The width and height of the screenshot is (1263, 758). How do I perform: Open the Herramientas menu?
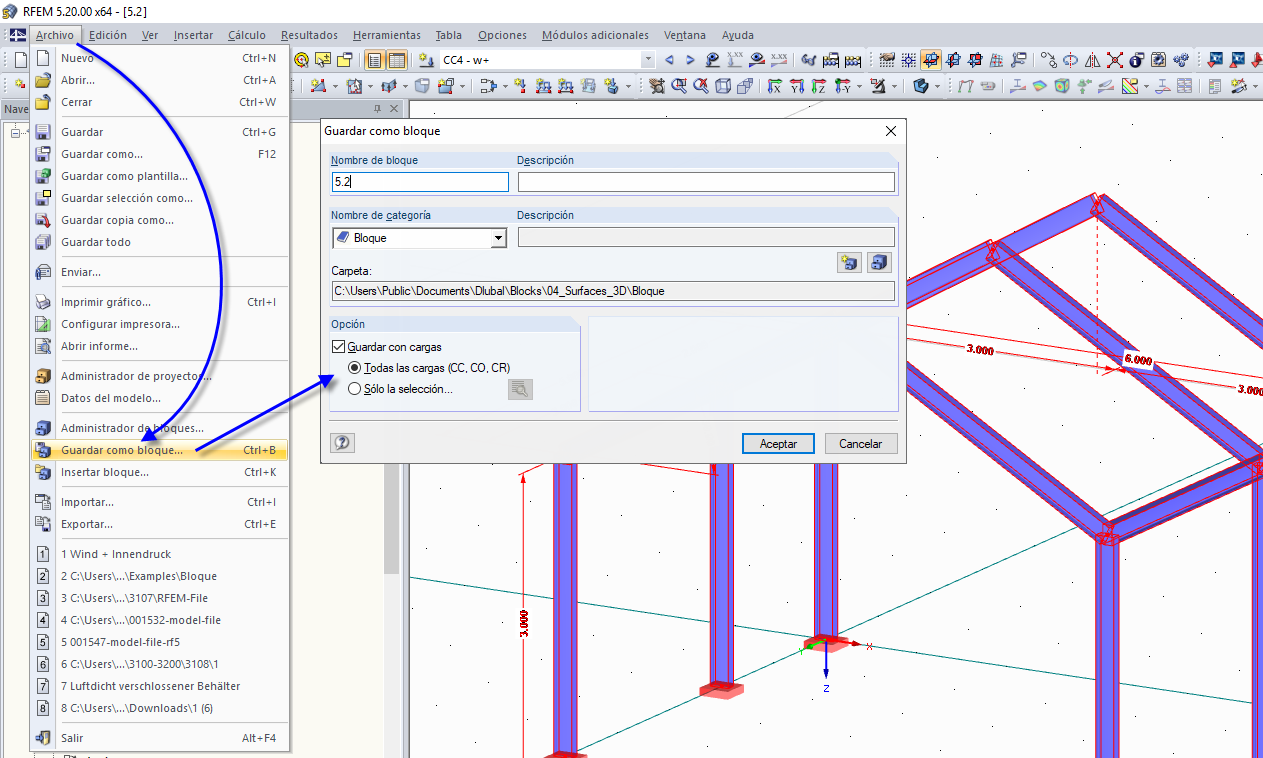[387, 35]
